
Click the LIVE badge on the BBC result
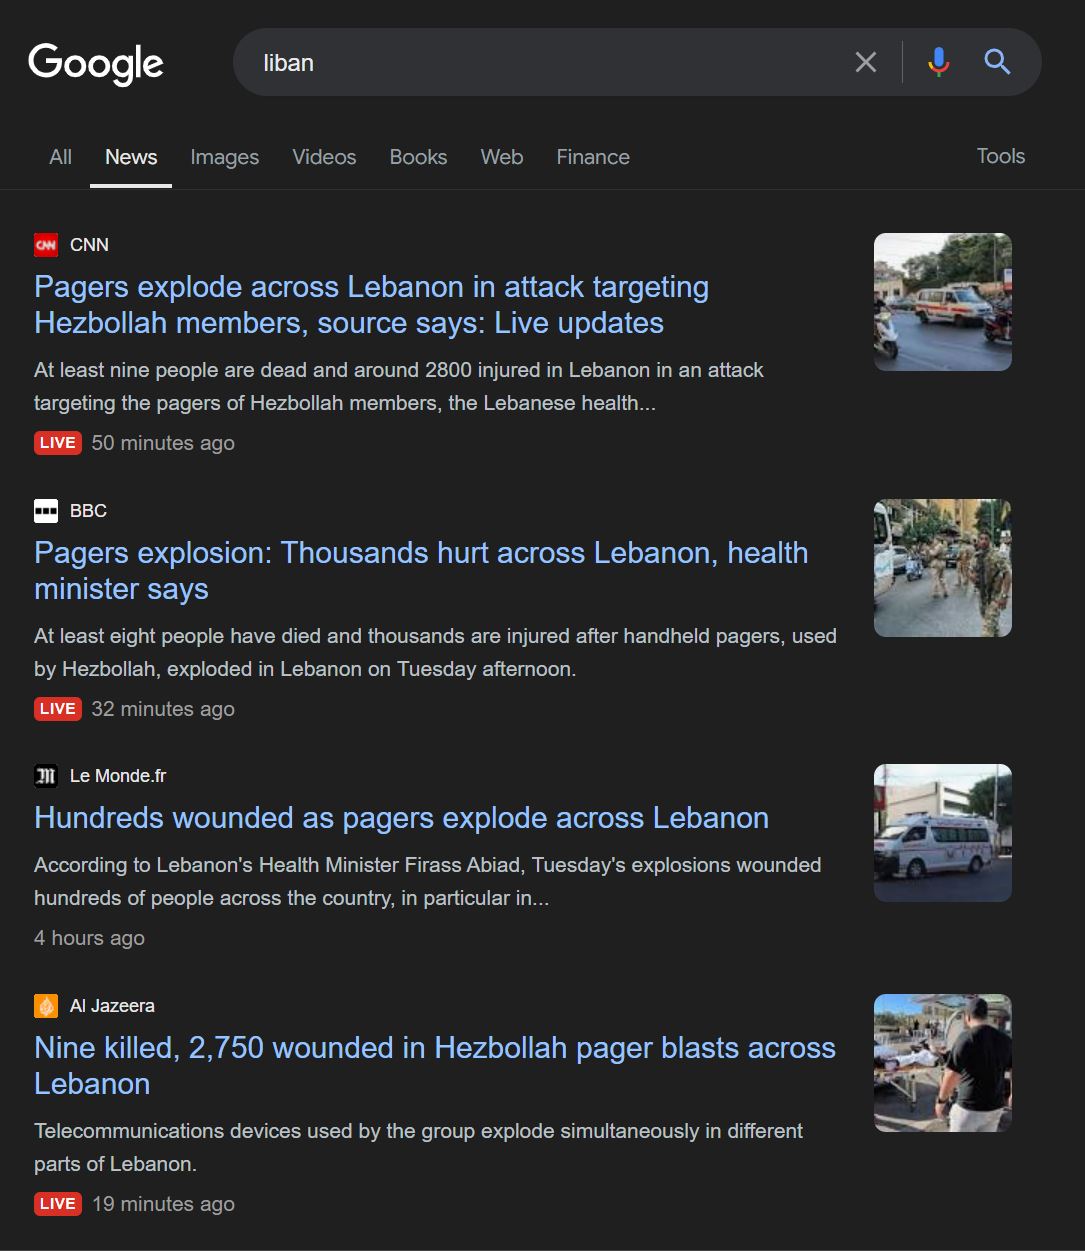[x=58, y=709]
